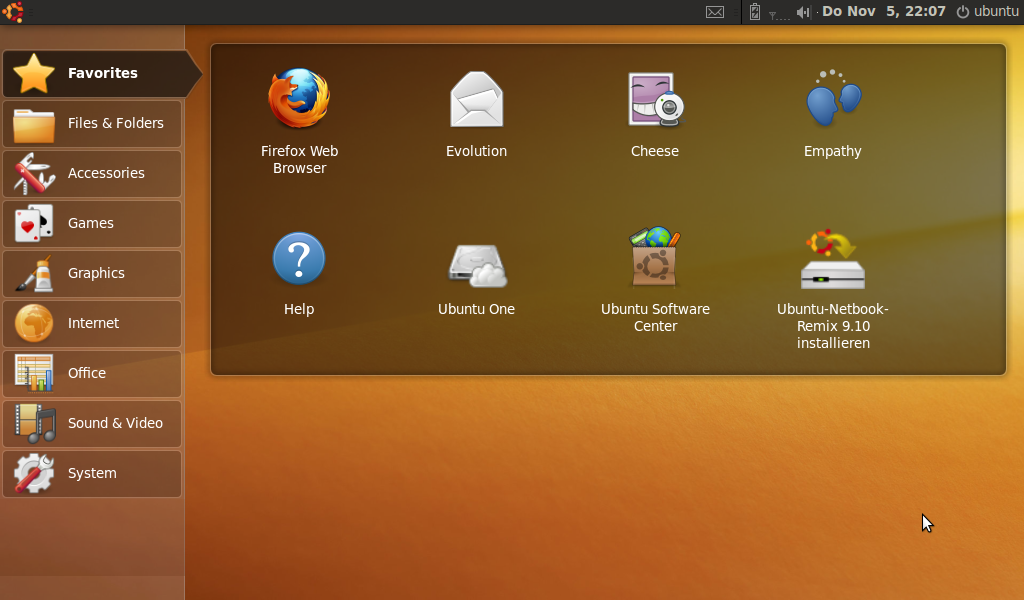Go to the Graphics category
The height and width of the screenshot is (600, 1024).
tap(92, 274)
